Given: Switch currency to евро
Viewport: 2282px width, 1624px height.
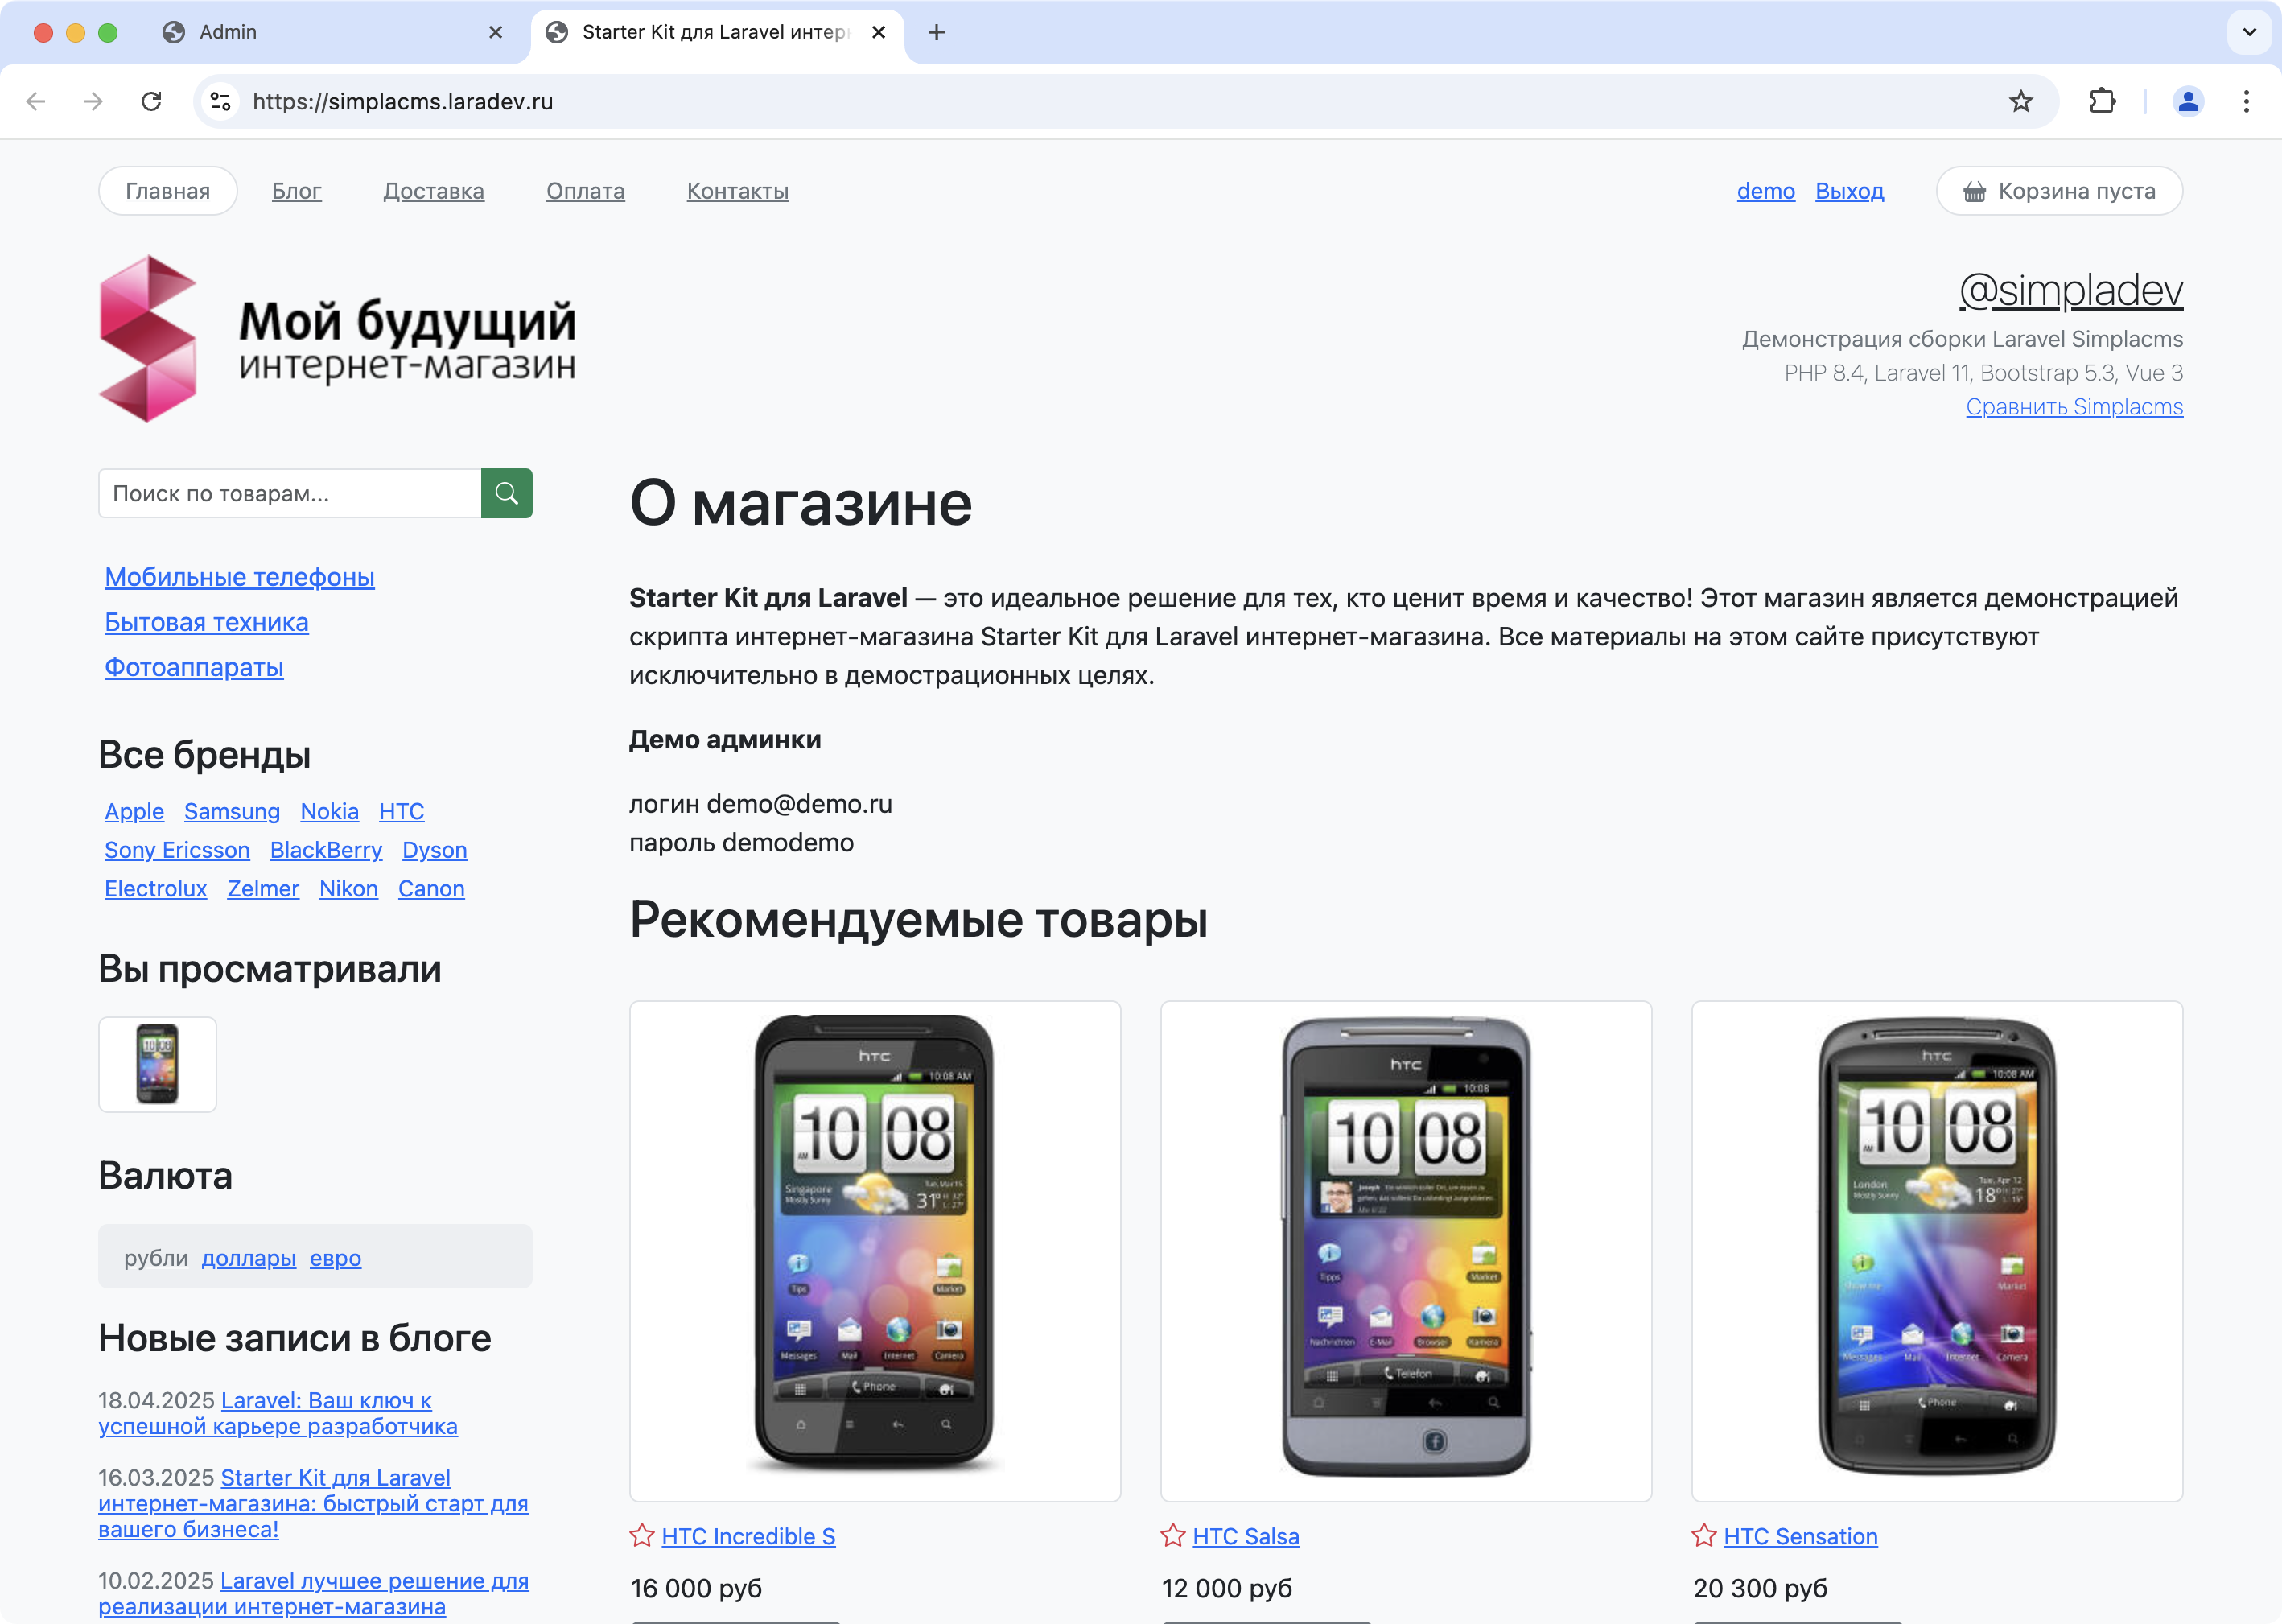Looking at the screenshot, I should tap(335, 1258).
